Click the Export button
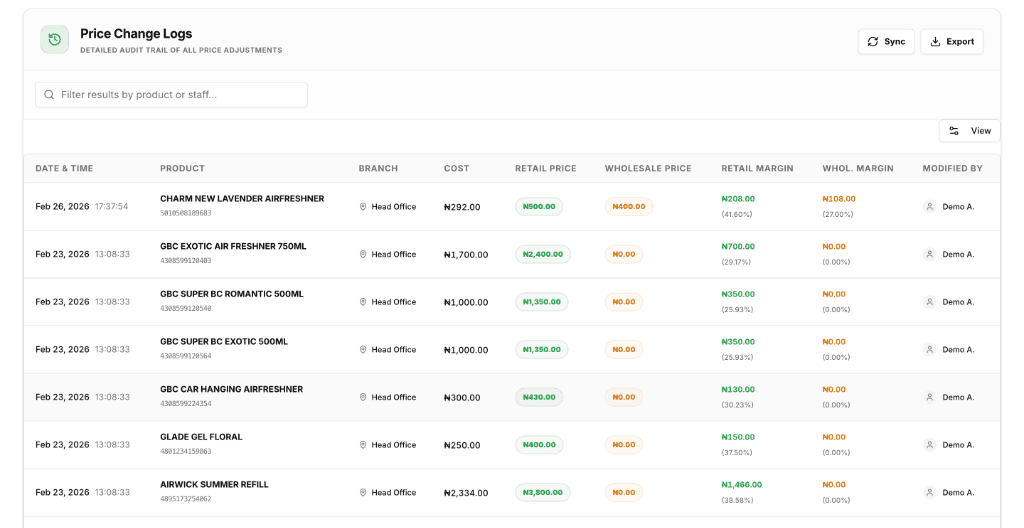Screen dimensions: 1024x528 (x=952, y=41)
